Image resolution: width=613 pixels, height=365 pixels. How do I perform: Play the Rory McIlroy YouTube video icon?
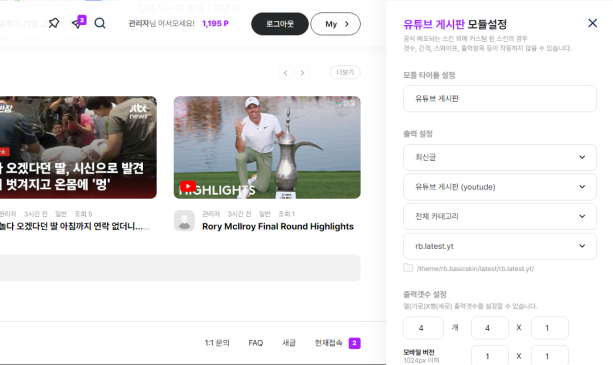[x=188, y=186]
